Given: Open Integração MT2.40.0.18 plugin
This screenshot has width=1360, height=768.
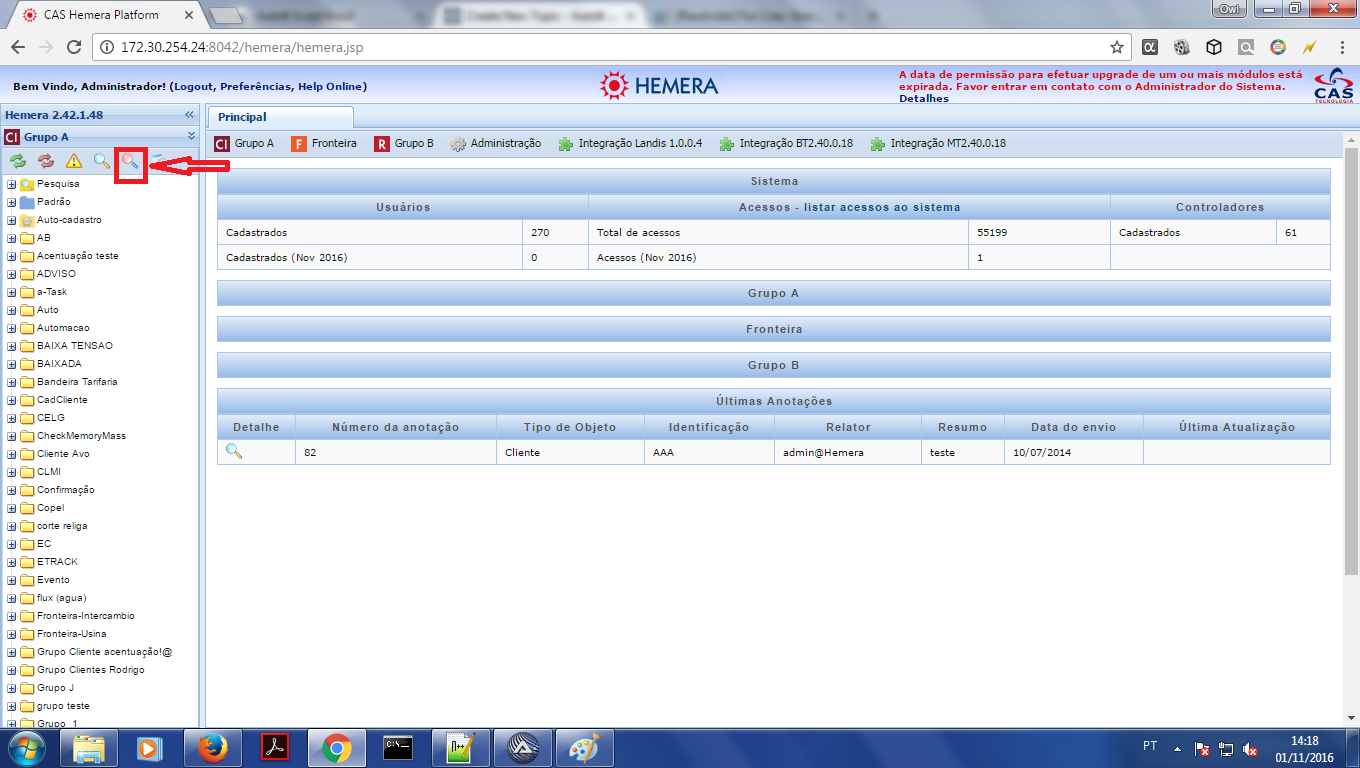Looking at the screenshot, I should (x=939, y=143).
